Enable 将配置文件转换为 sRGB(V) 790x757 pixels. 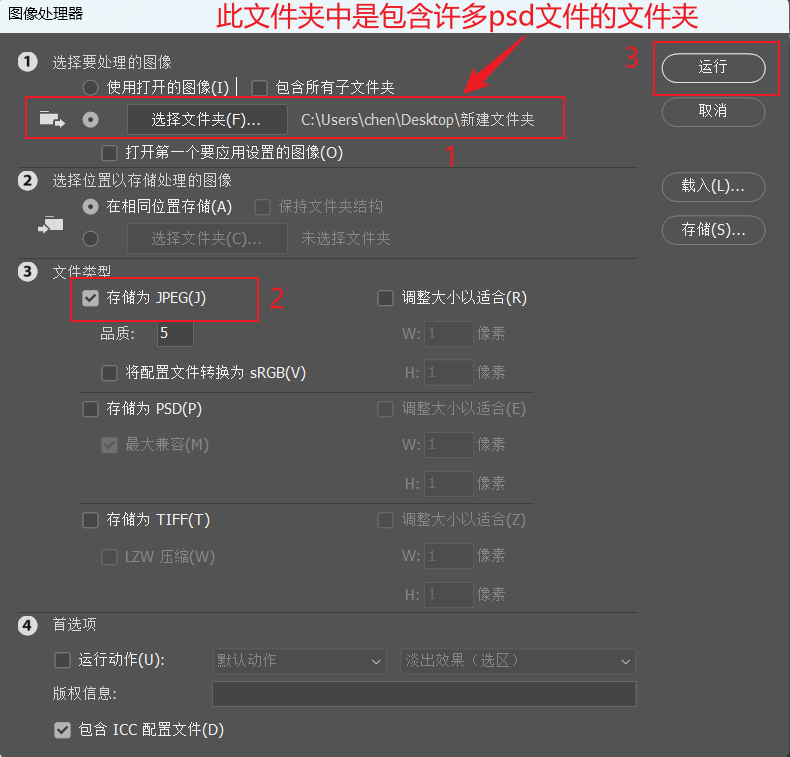[109, 373]
